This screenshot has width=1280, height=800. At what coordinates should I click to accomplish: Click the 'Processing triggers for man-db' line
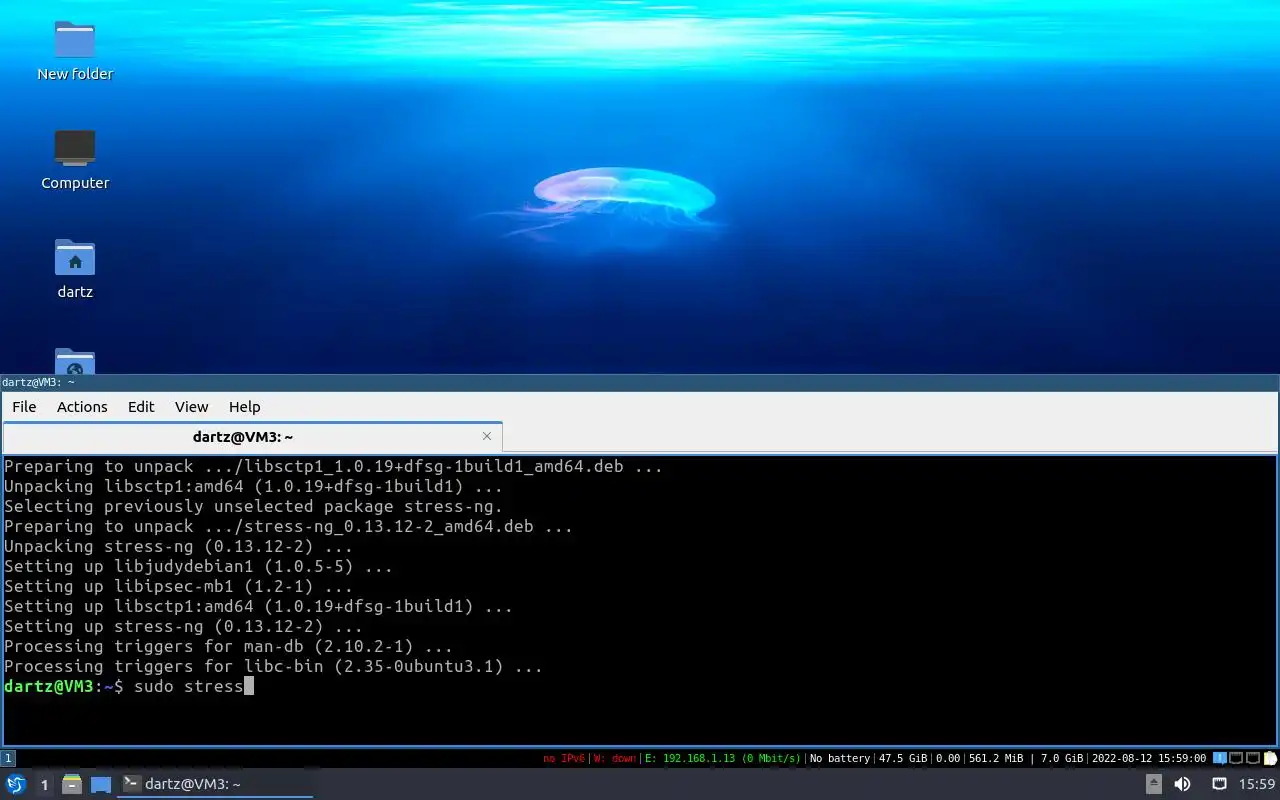pos(229,646)
